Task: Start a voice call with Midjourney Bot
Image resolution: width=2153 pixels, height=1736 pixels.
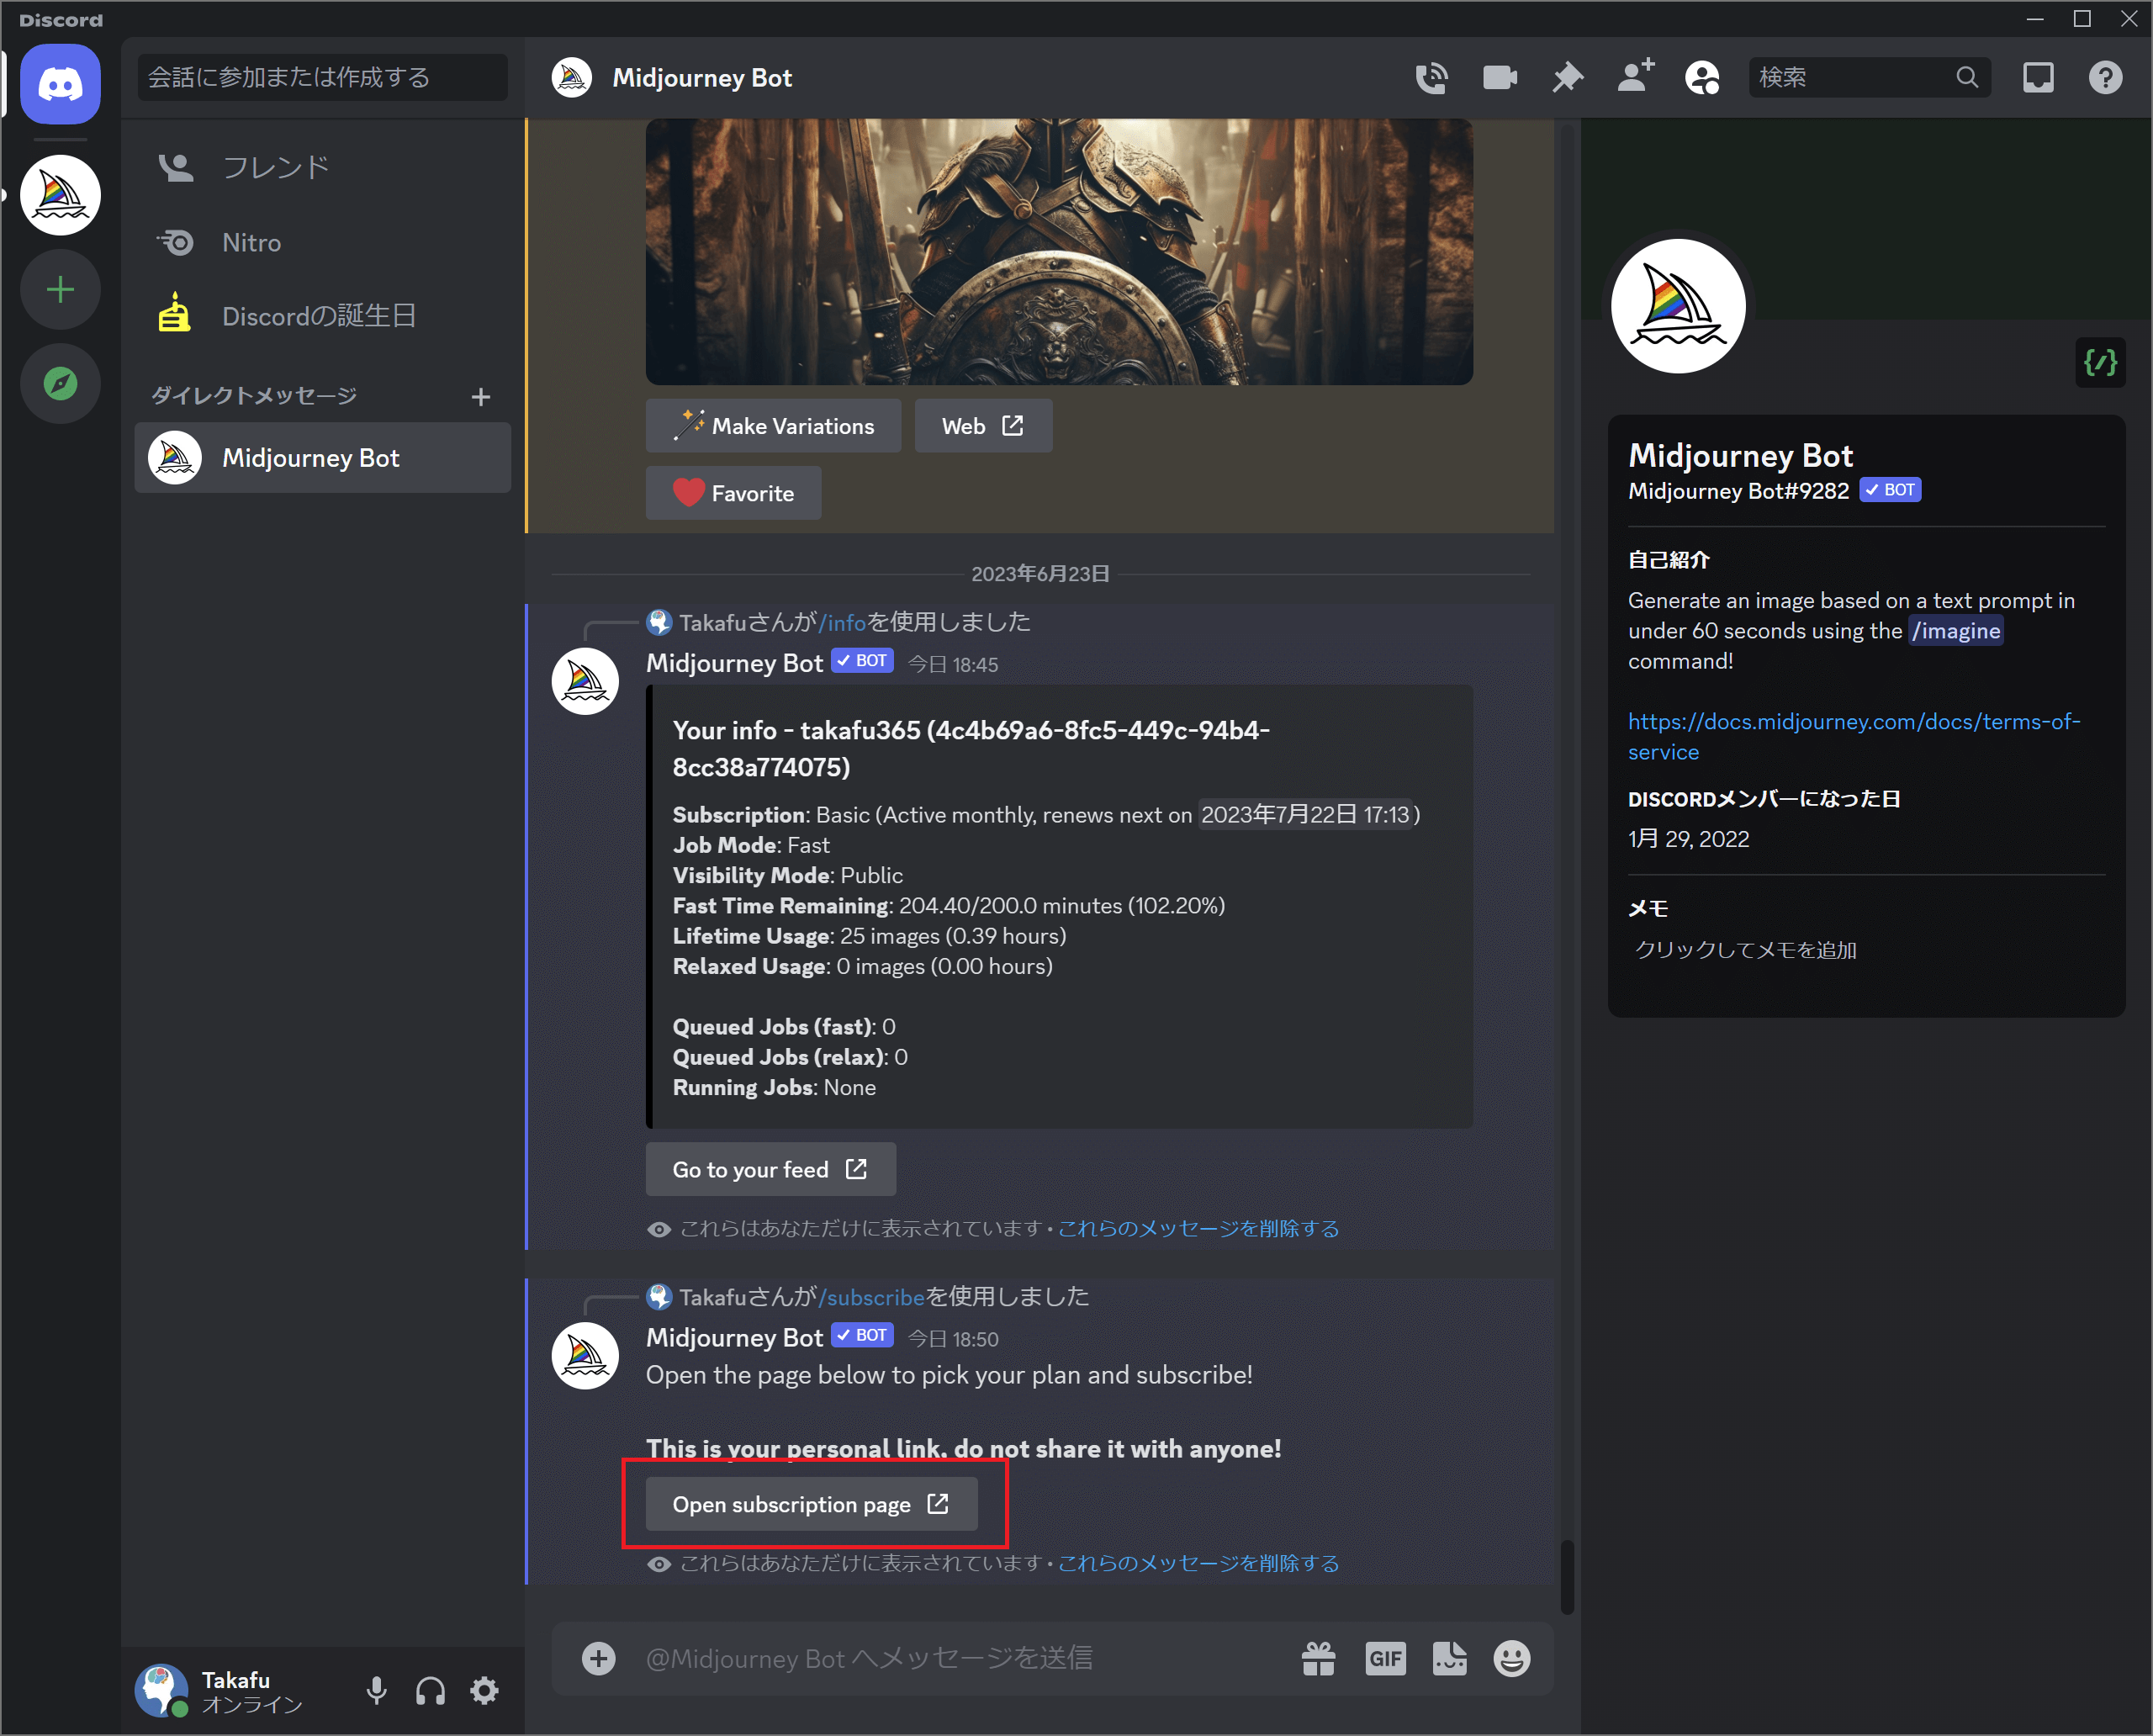Action: [x=1431, y=77]
